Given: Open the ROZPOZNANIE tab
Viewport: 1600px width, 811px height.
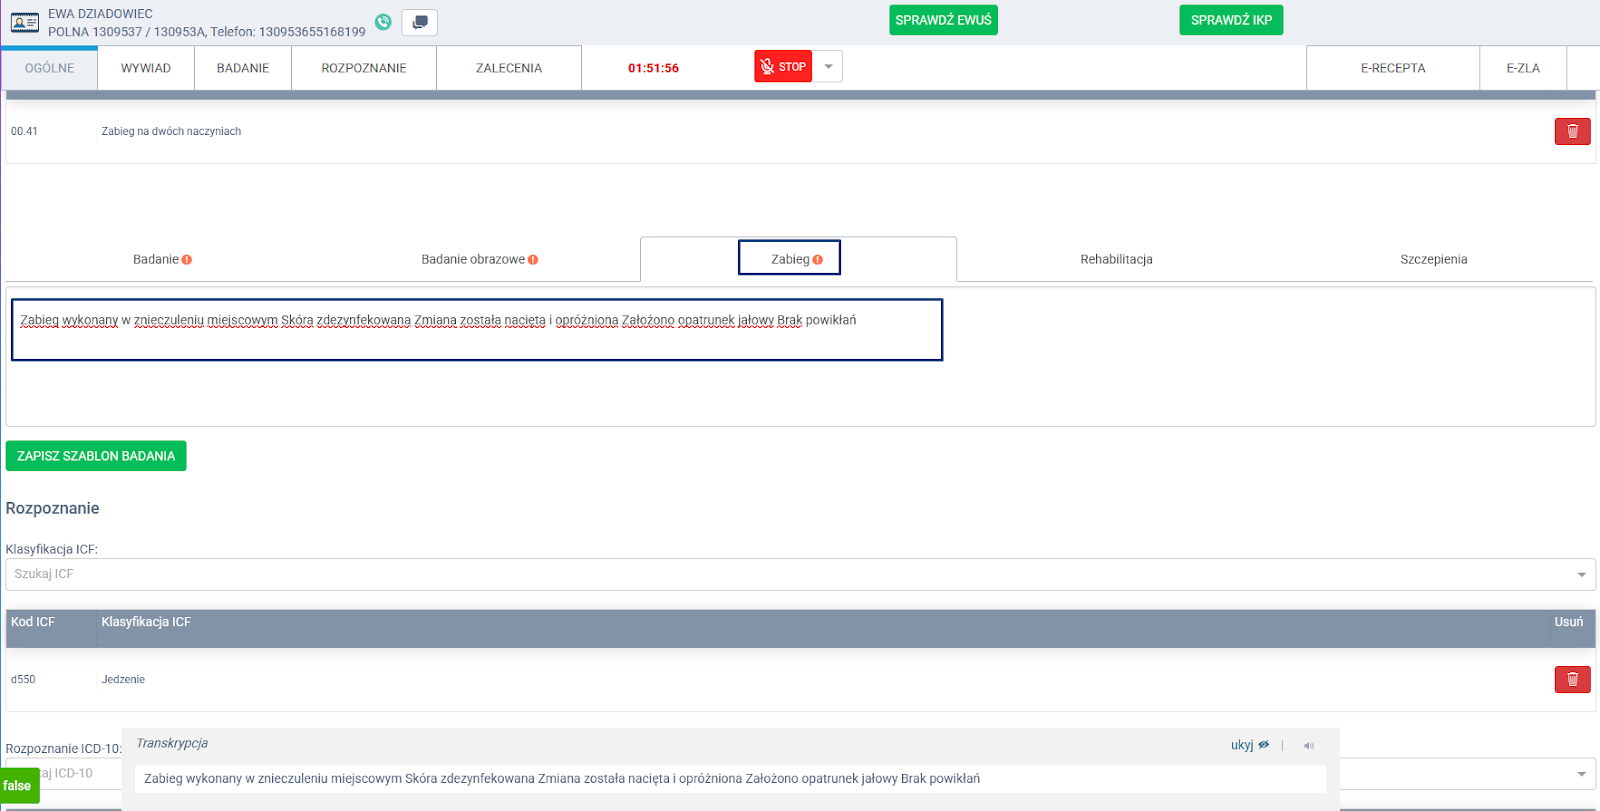Looking at the screenshot, I should tap(363, 68).
